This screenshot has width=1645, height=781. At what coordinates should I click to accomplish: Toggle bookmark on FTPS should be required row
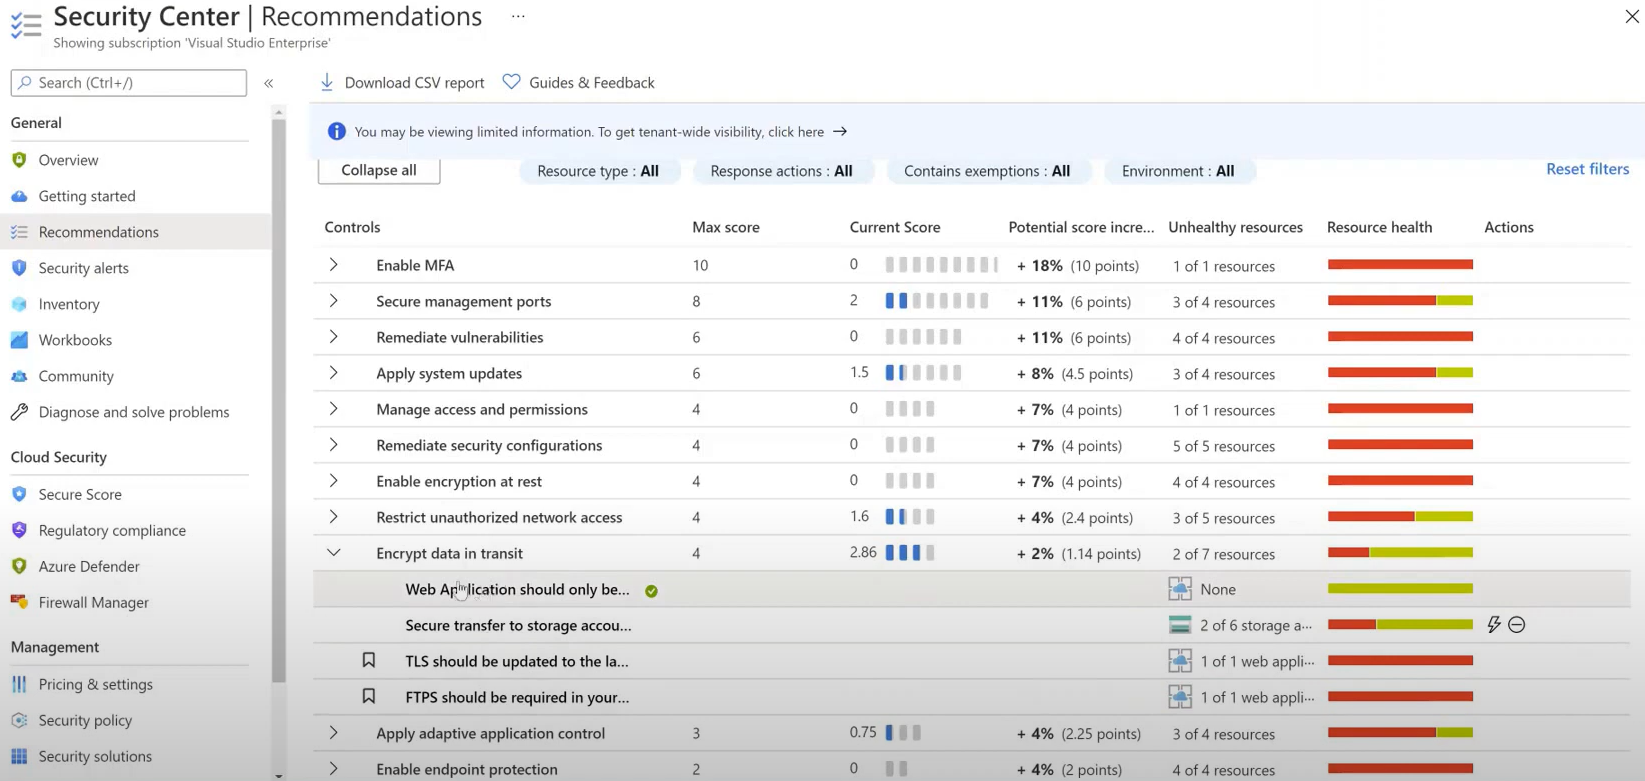(x=369, y=696)
